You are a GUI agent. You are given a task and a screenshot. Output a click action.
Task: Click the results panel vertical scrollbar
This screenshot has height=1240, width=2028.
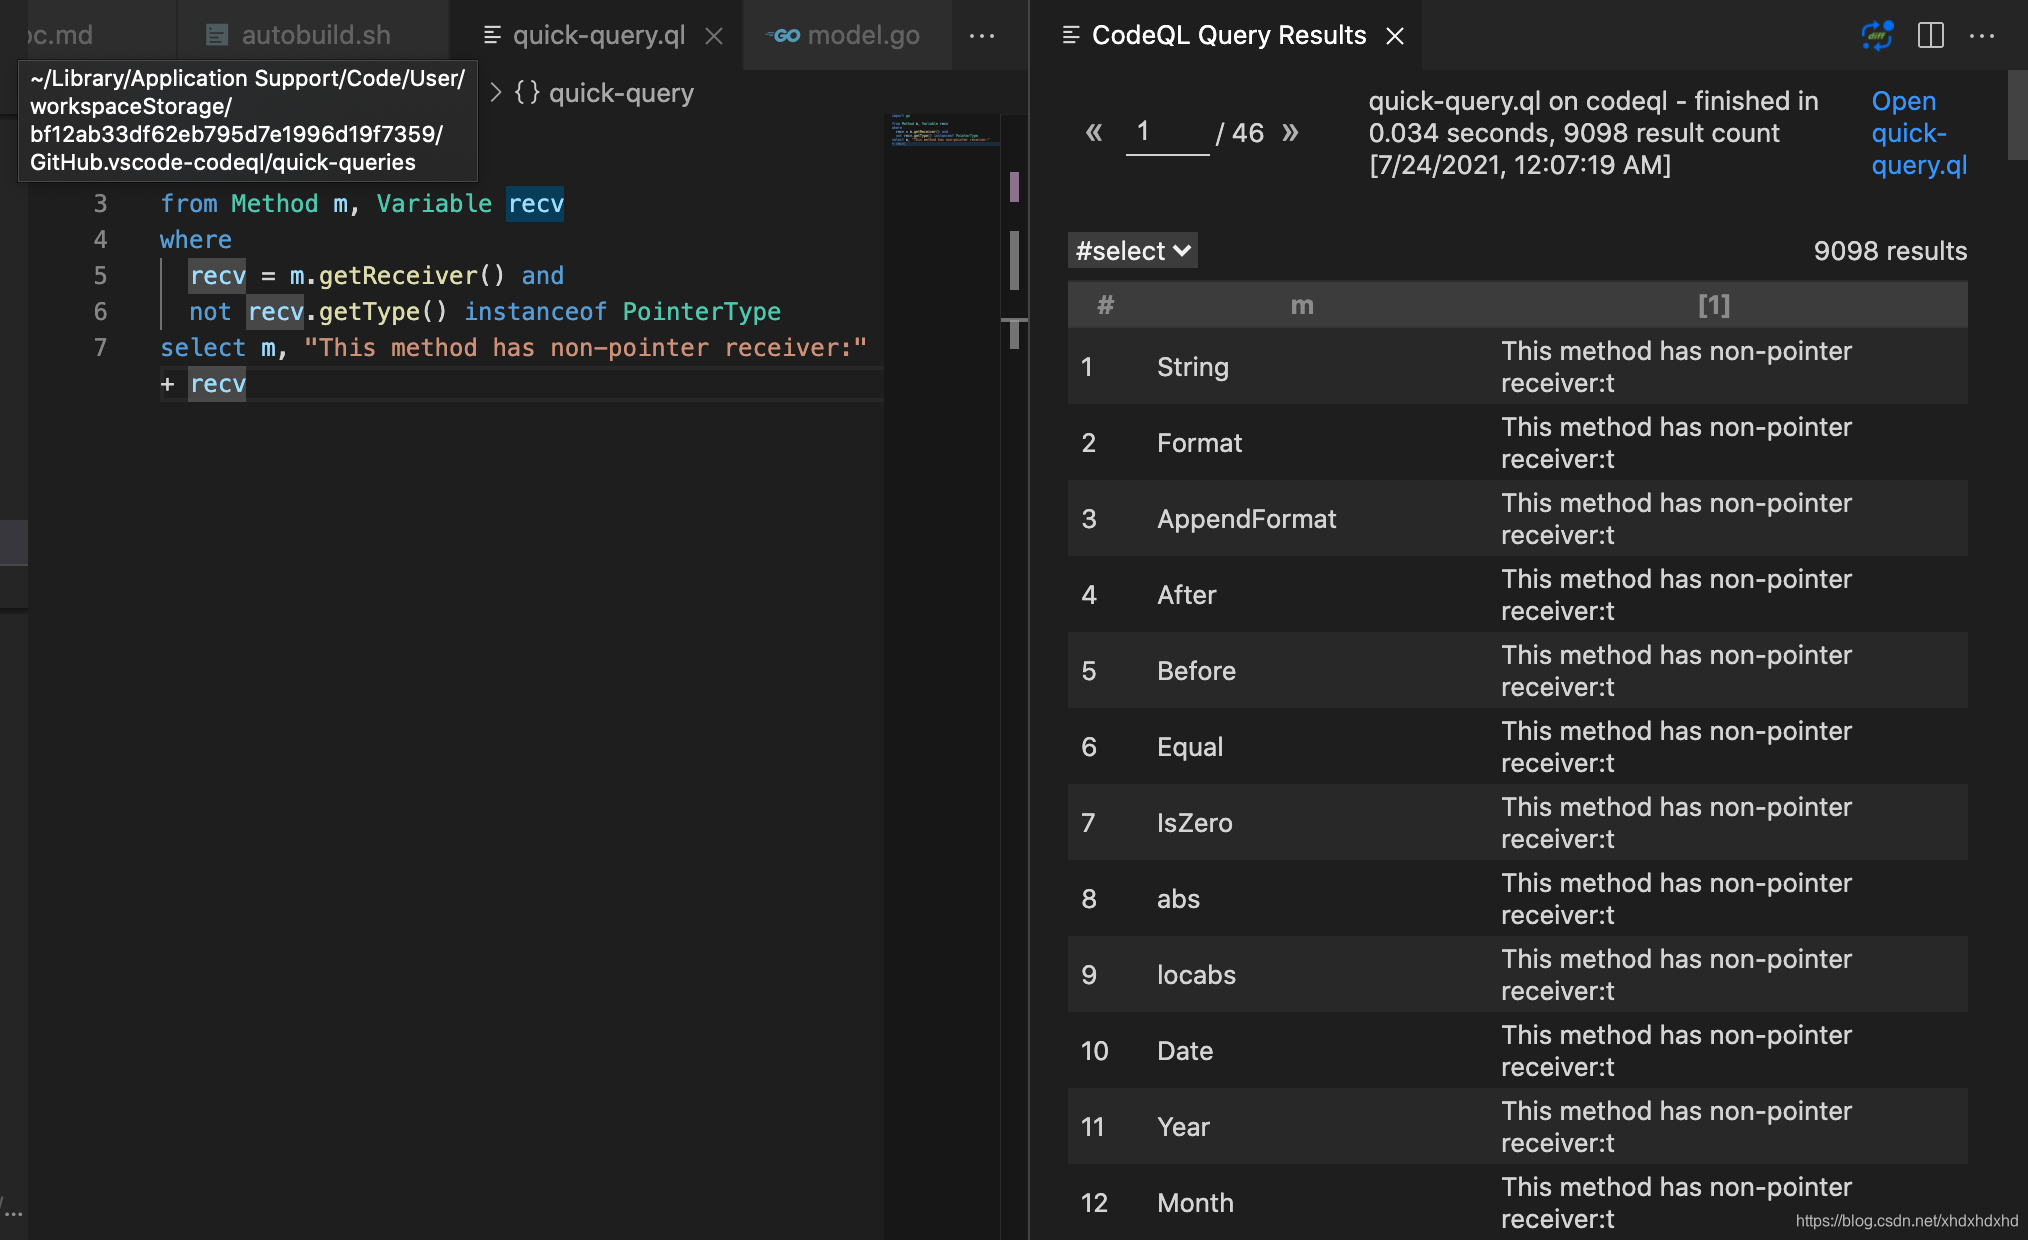point(2017,115)
